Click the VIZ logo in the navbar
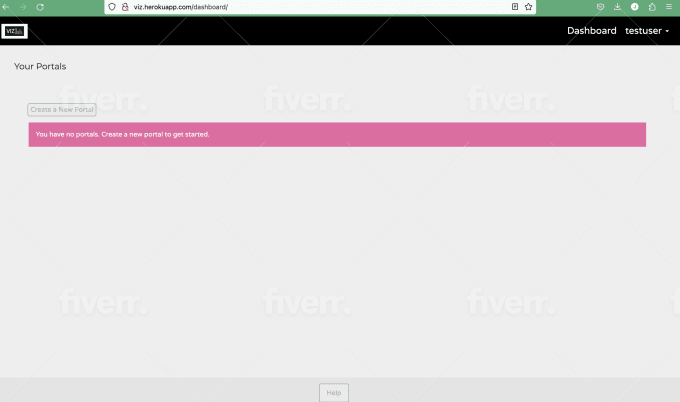 click(14, 31)
